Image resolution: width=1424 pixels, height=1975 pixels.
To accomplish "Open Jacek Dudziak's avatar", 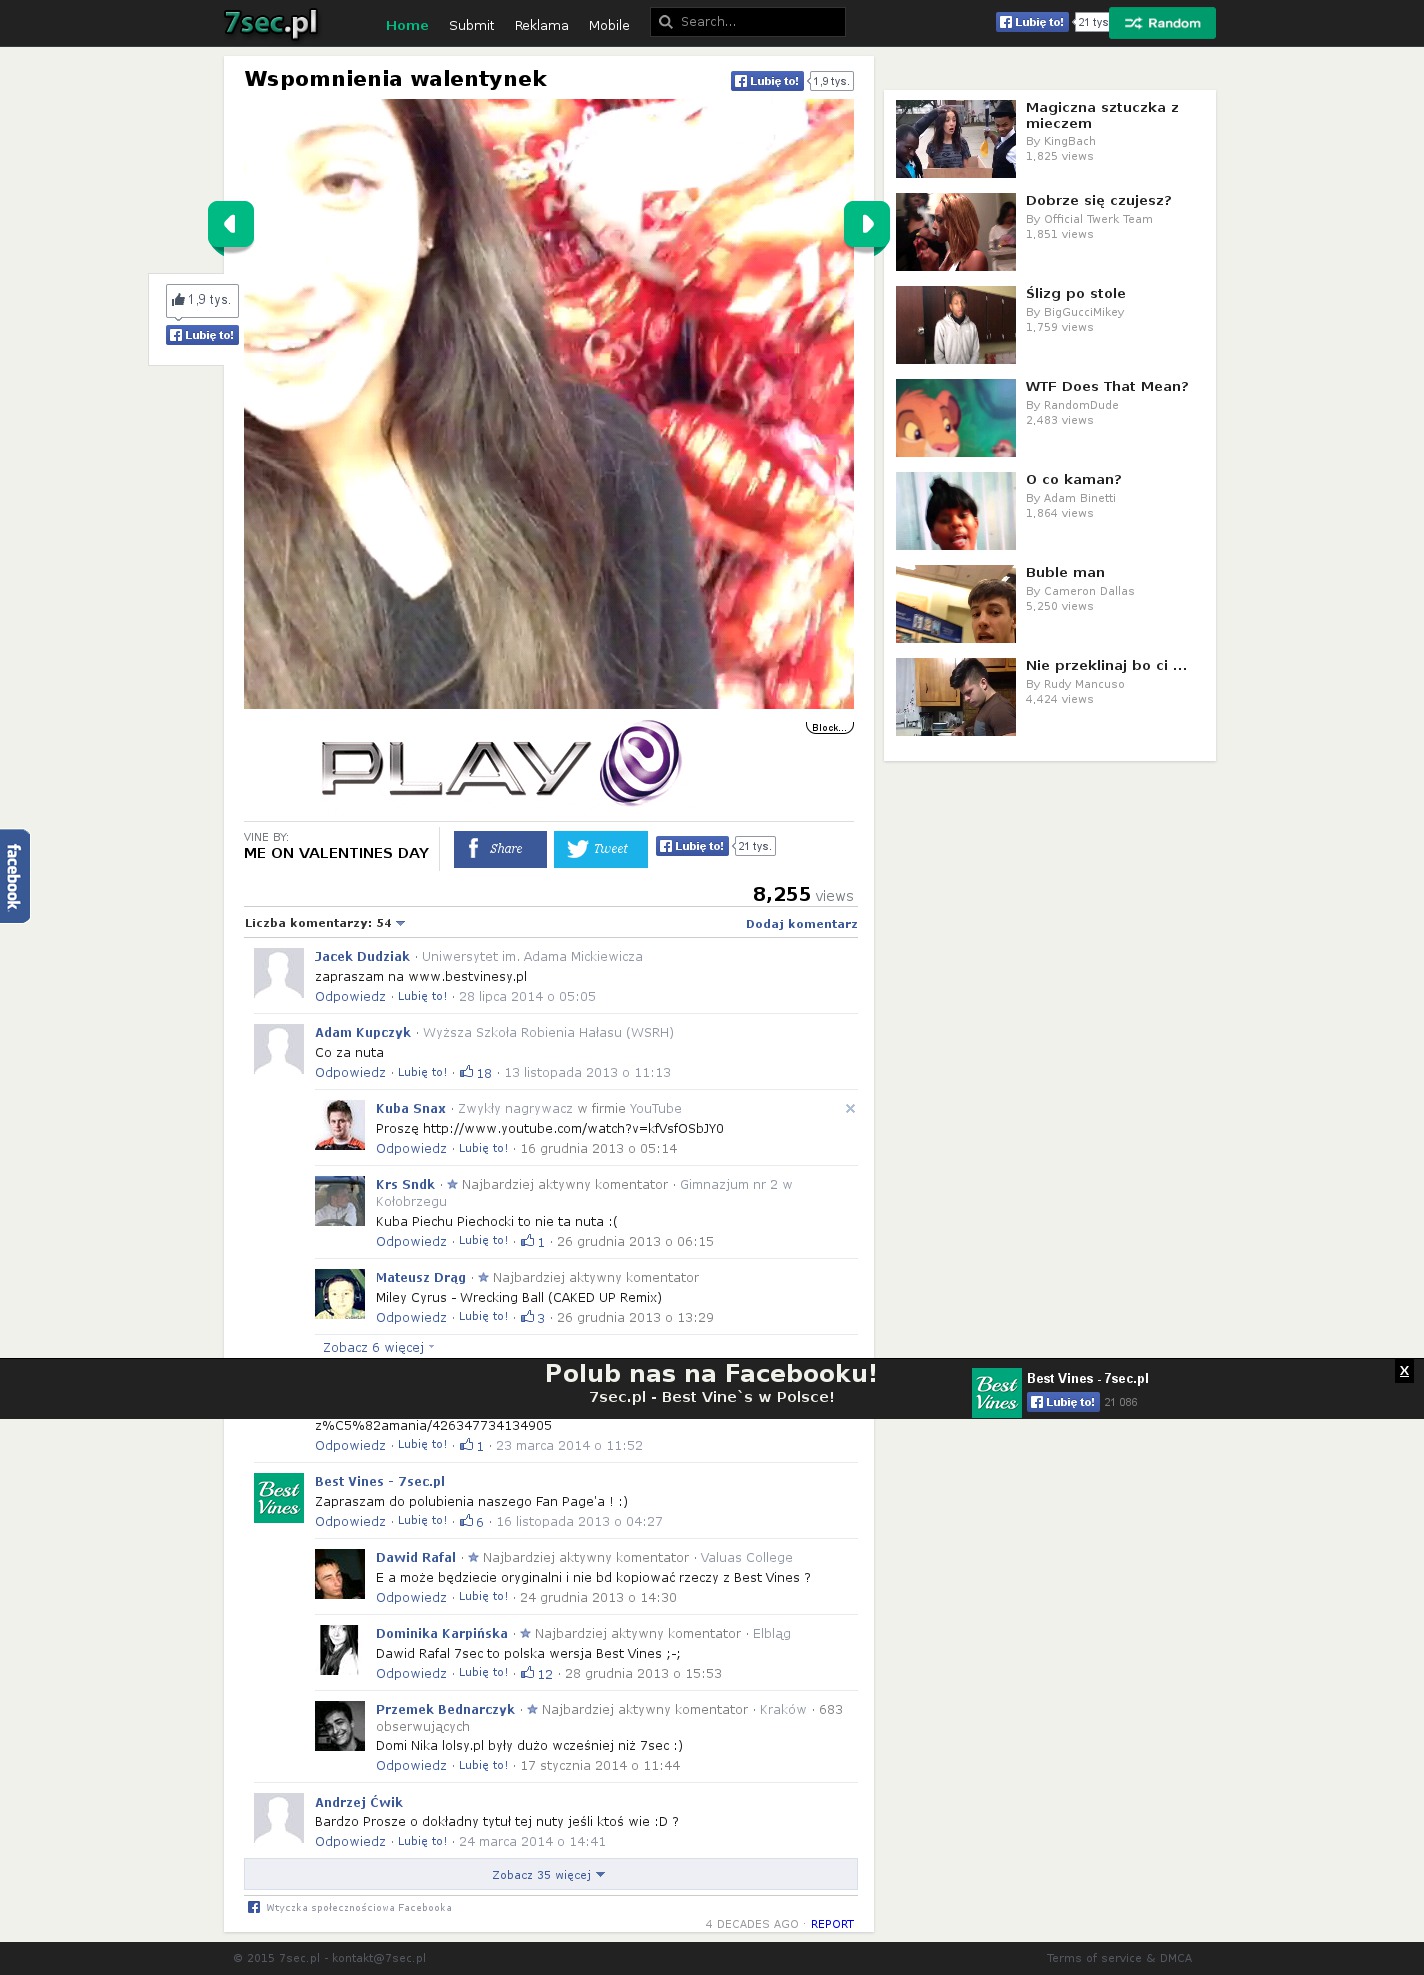I will [x=279, y=973].
